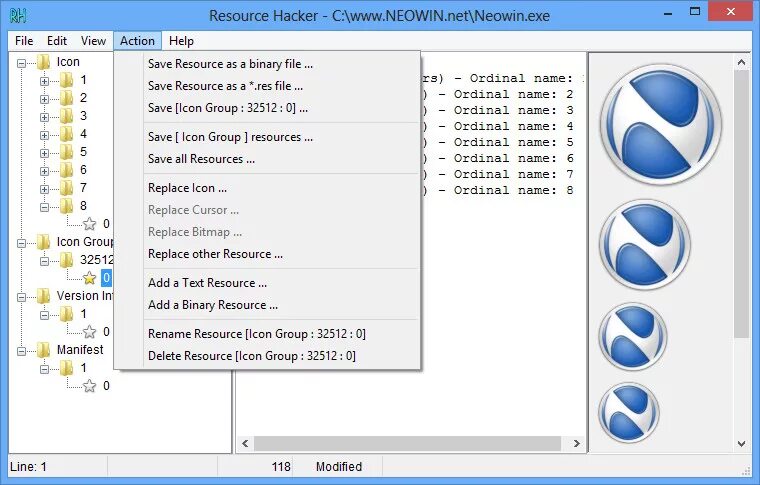Select folder icon for Icon resource 2
Viewport: 760px width, 485px height.
pos(67,98)
